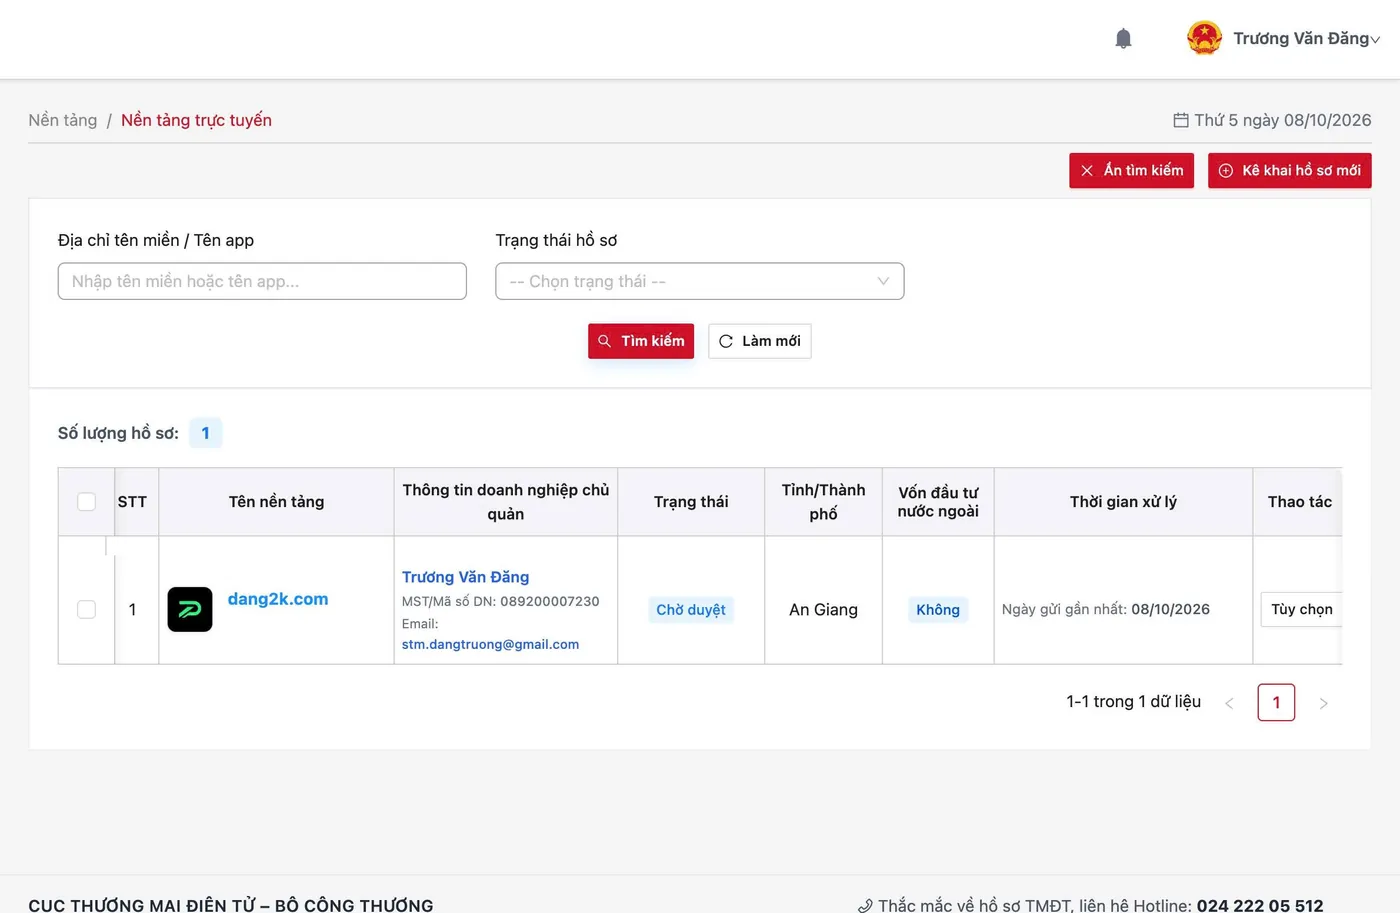Open the Trương Văn Đăng business owner link
This screenshot has height=913, width=1400.
coord(466,577)
